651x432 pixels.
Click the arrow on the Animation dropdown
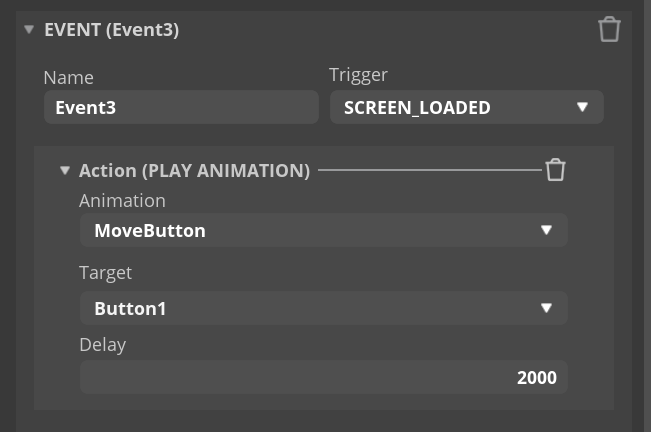(546, 230)
